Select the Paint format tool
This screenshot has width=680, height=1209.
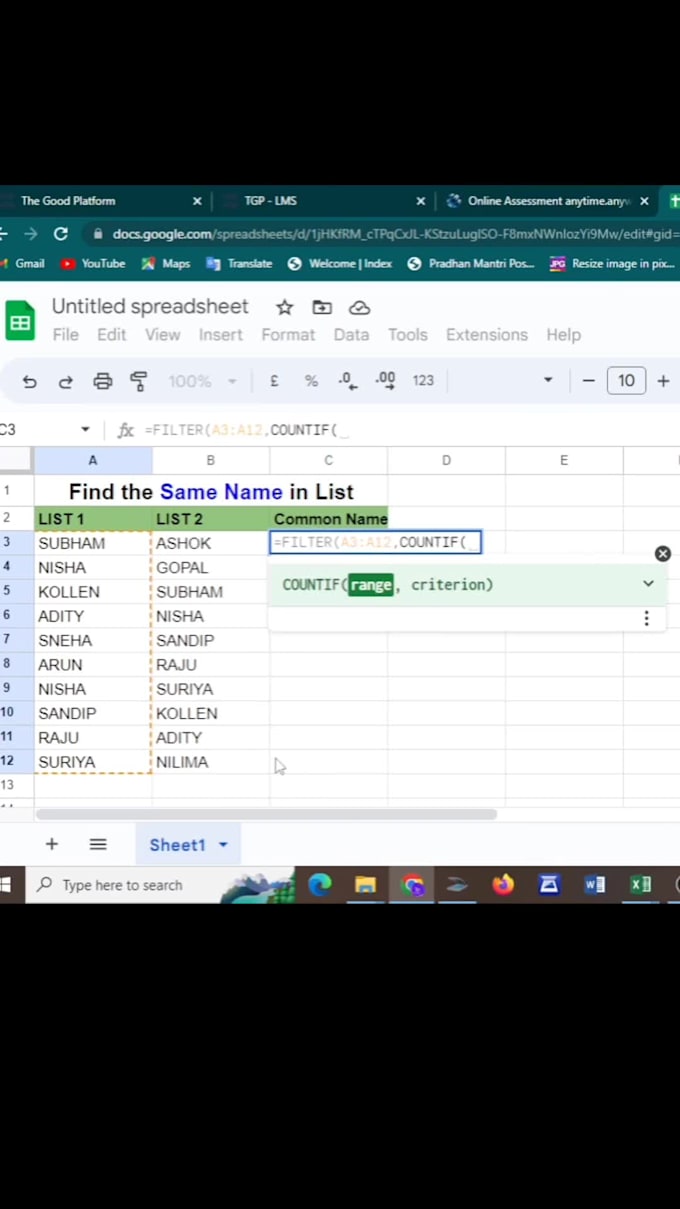[139, 381]
